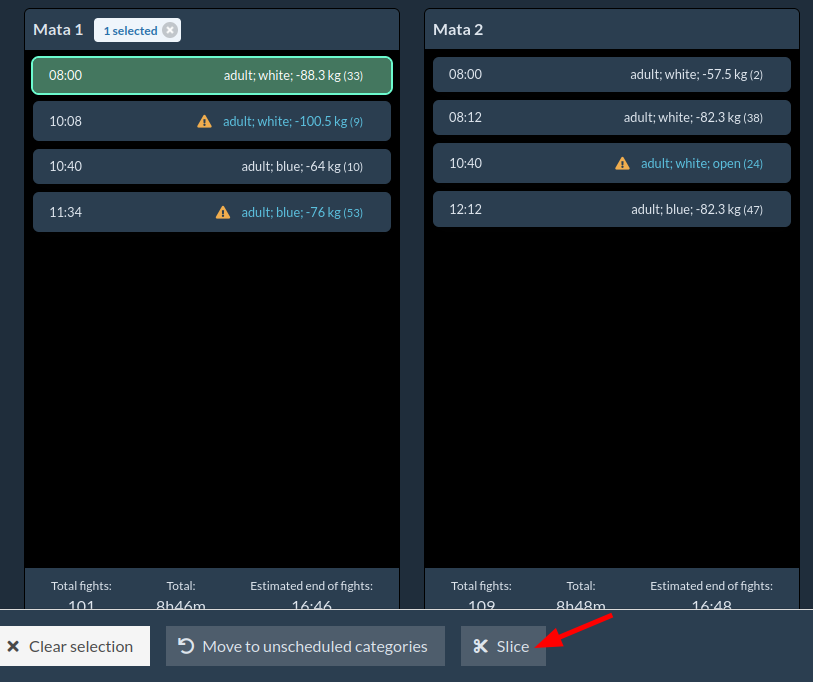813x682 pixels.
Task: Click Estimated end of fights under Mata 1
Action: (x=311, y=586)
